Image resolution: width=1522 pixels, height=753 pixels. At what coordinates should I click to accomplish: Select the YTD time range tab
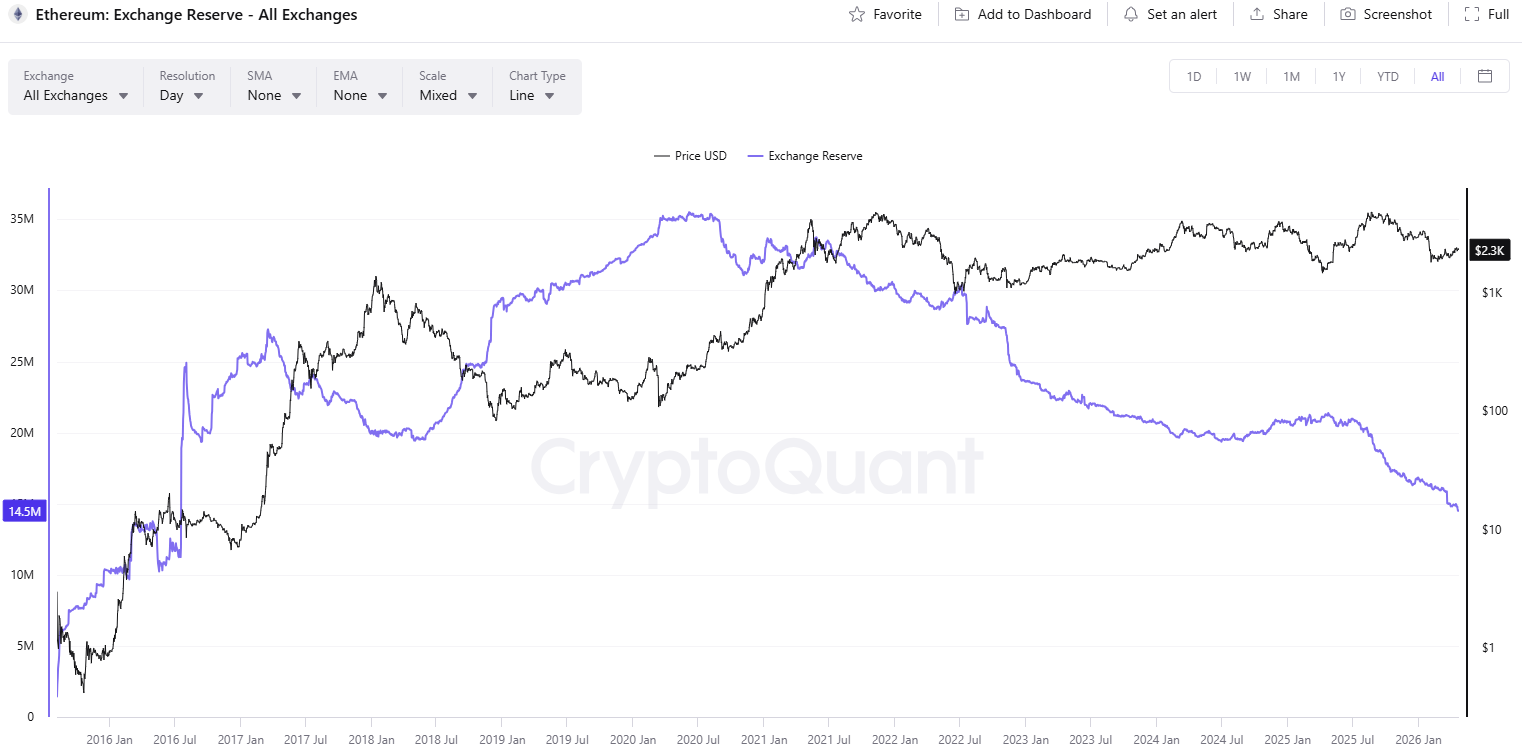(1388, 75)
